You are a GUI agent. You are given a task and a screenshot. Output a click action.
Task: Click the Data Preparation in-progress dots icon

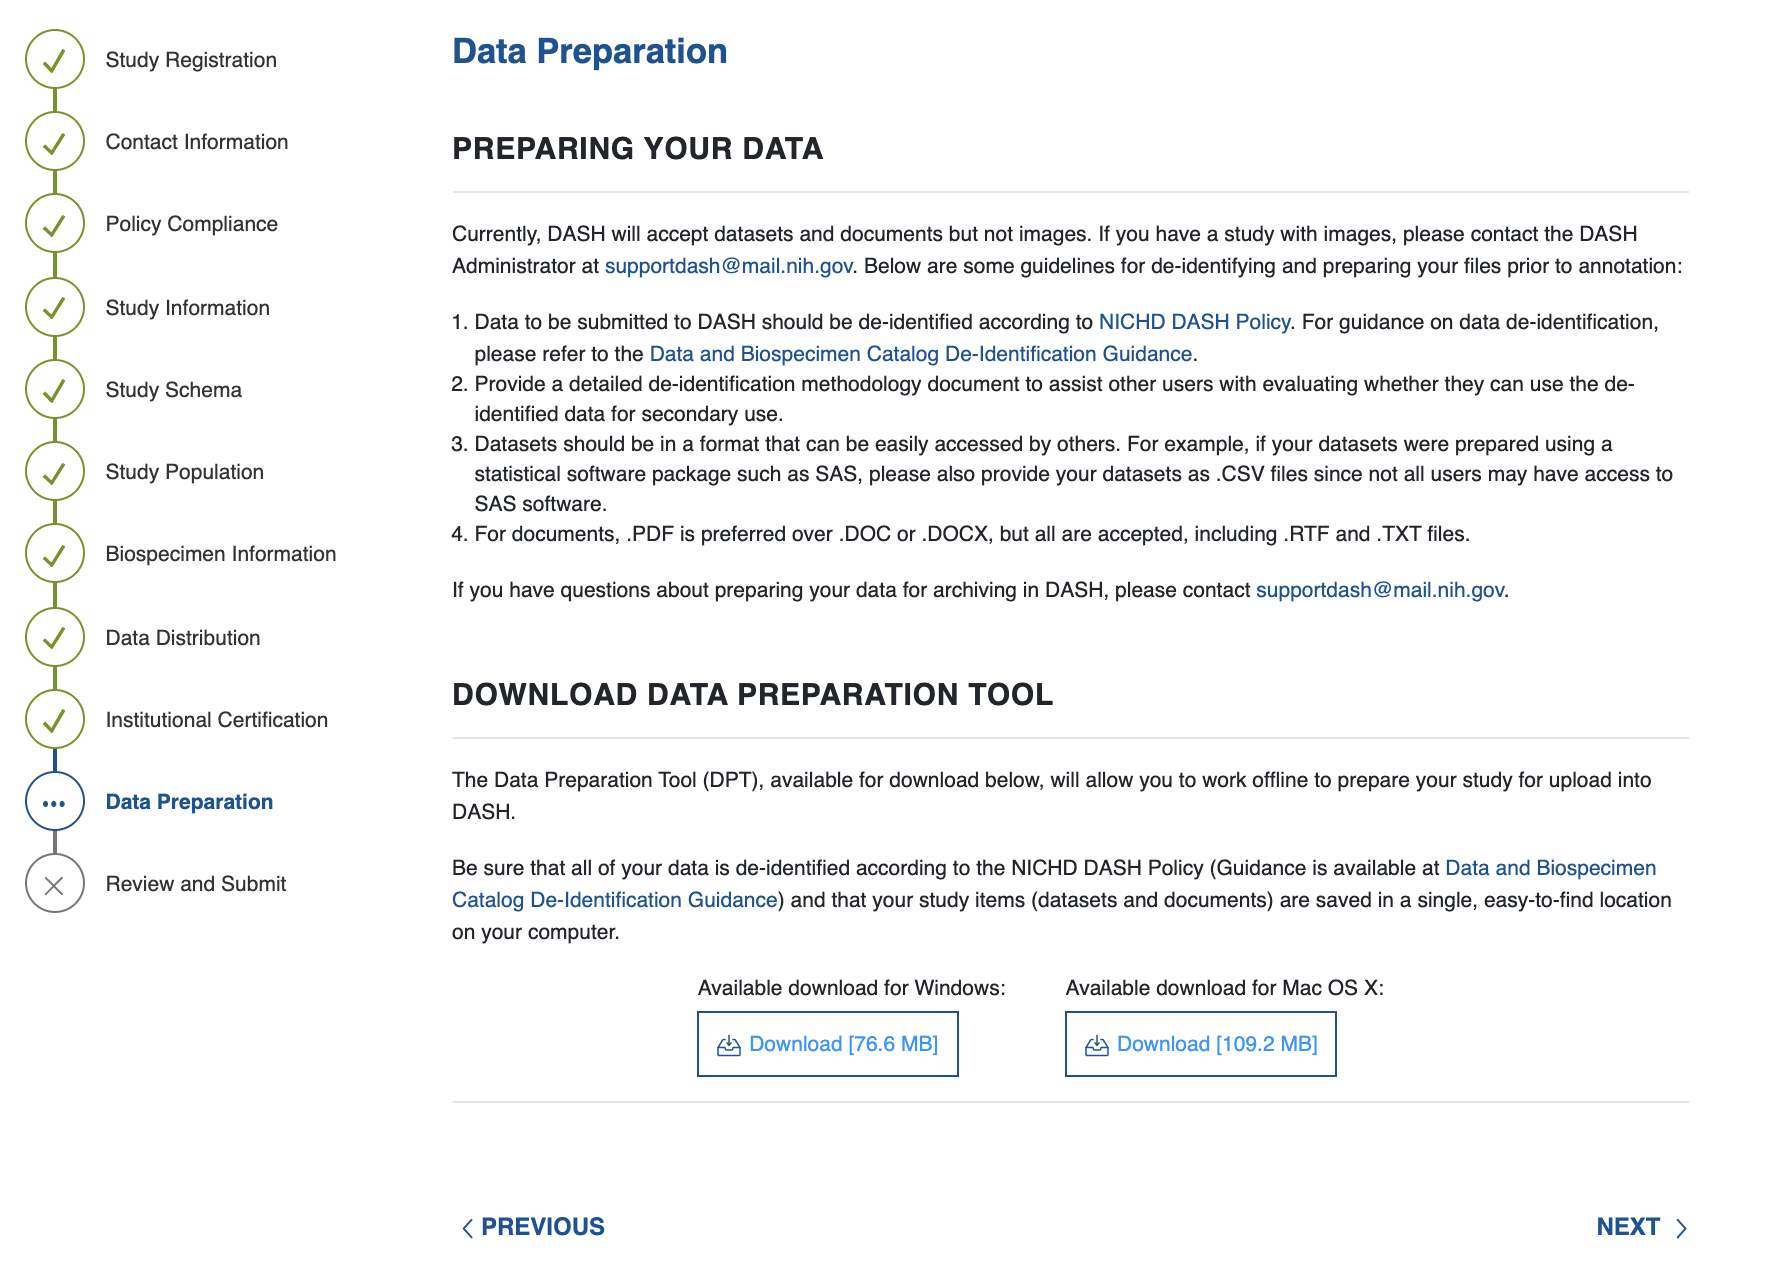55,802
